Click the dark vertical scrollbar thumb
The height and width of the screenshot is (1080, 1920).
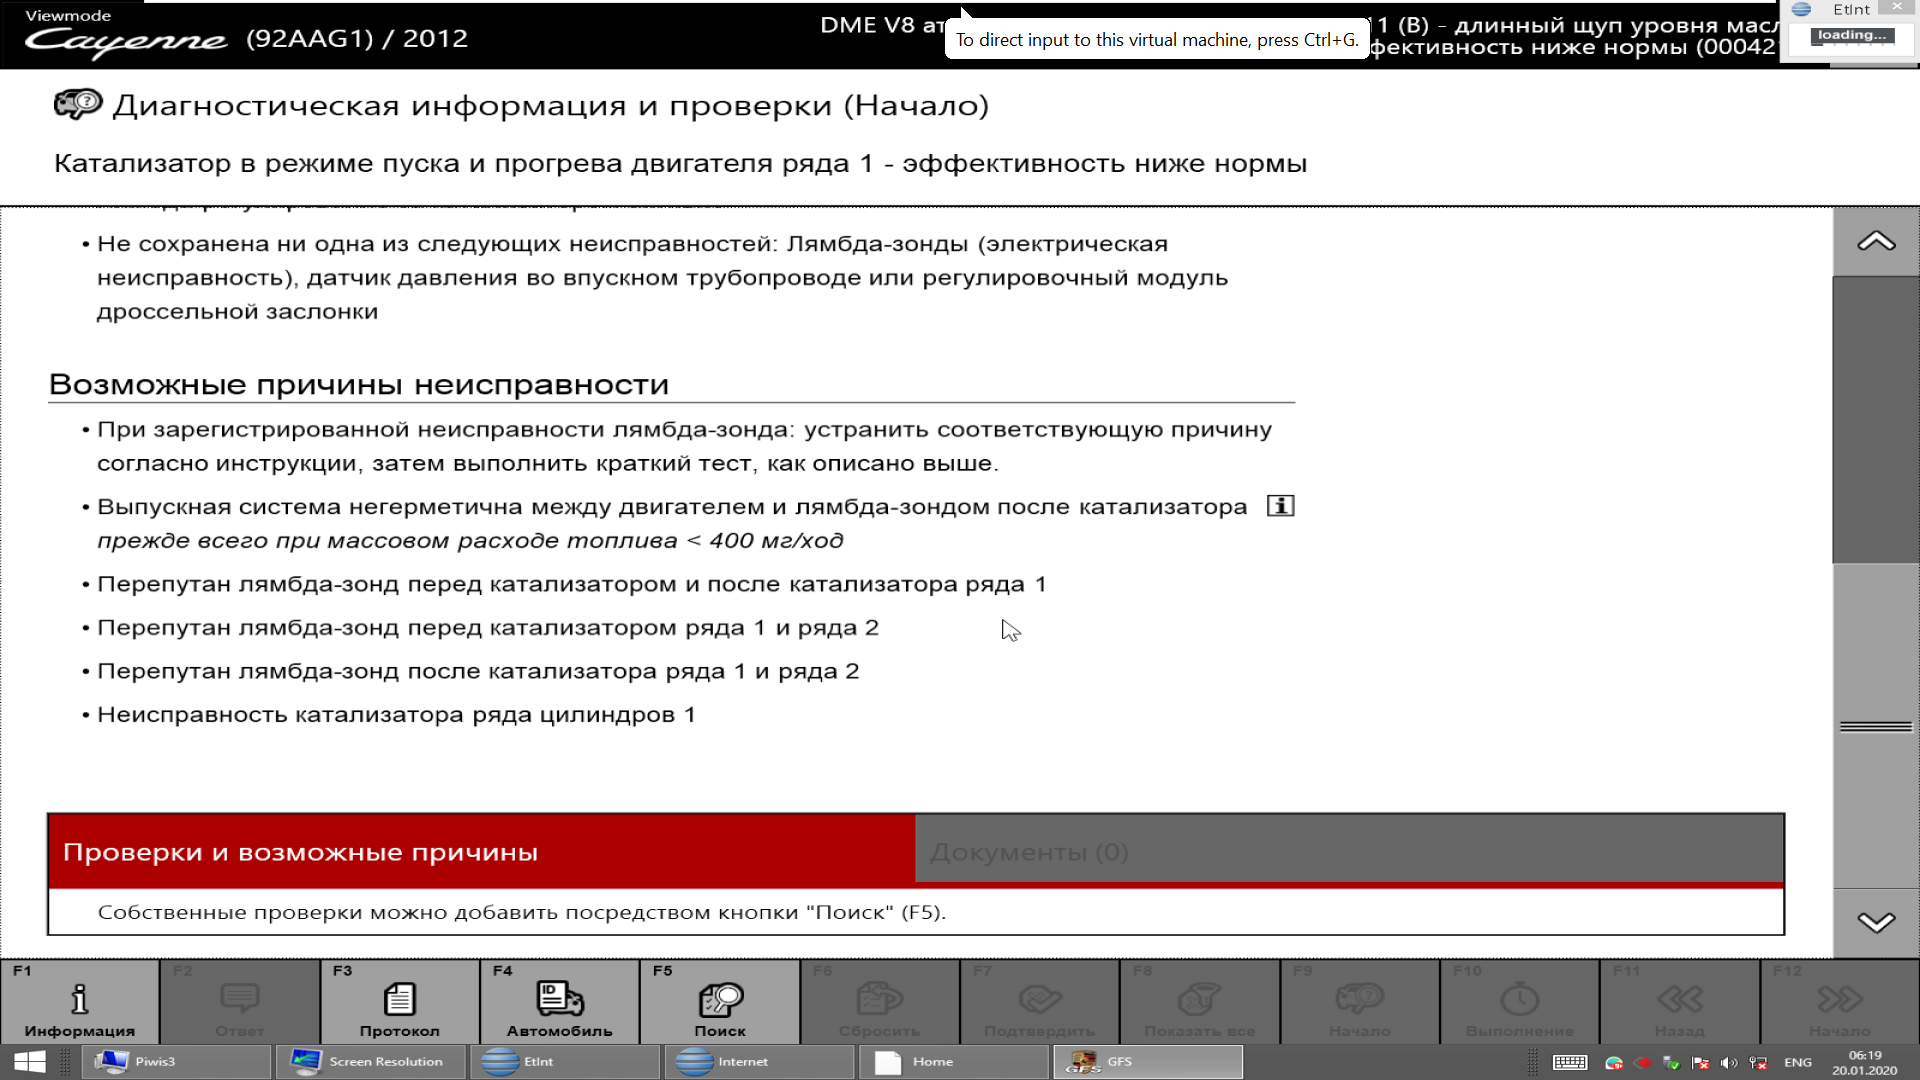(1876, 420)
